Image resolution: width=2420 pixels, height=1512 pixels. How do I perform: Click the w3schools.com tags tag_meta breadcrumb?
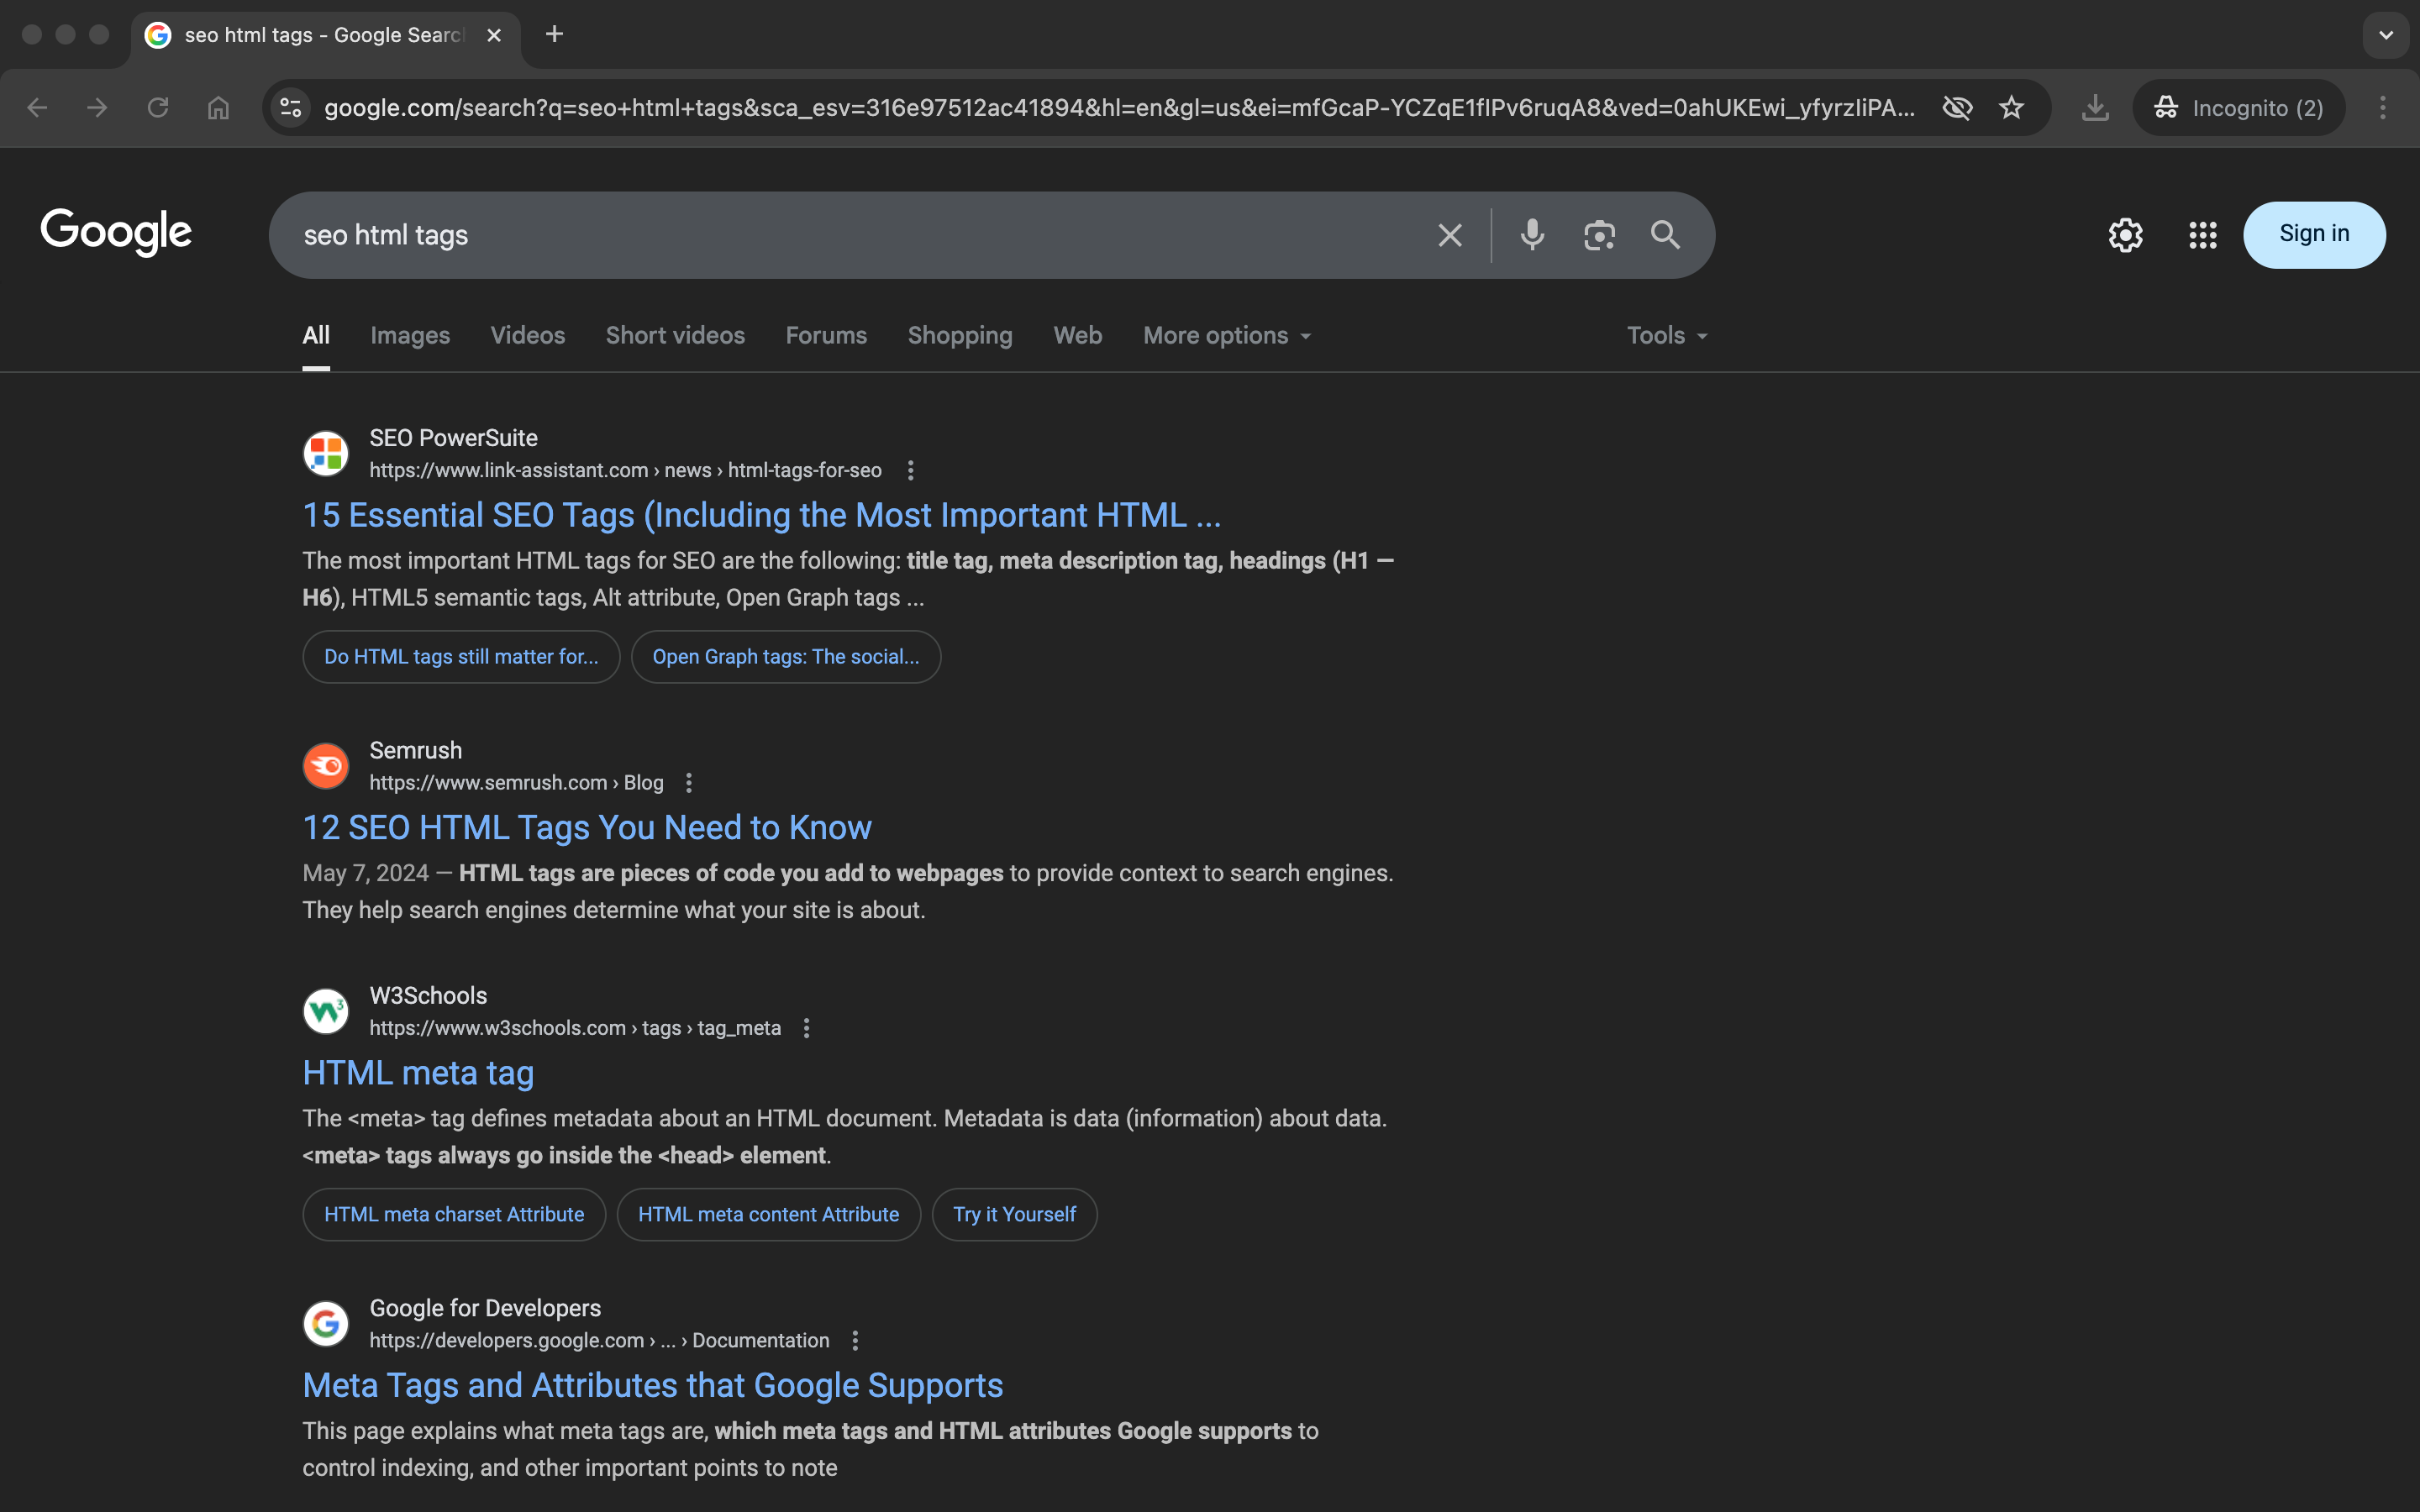point(575,1028)
